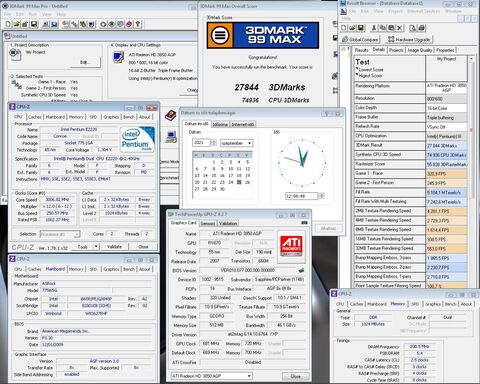Select the Projects tab in Result Browser
Screen dimensions: 480x384
(x=396, y=50)
